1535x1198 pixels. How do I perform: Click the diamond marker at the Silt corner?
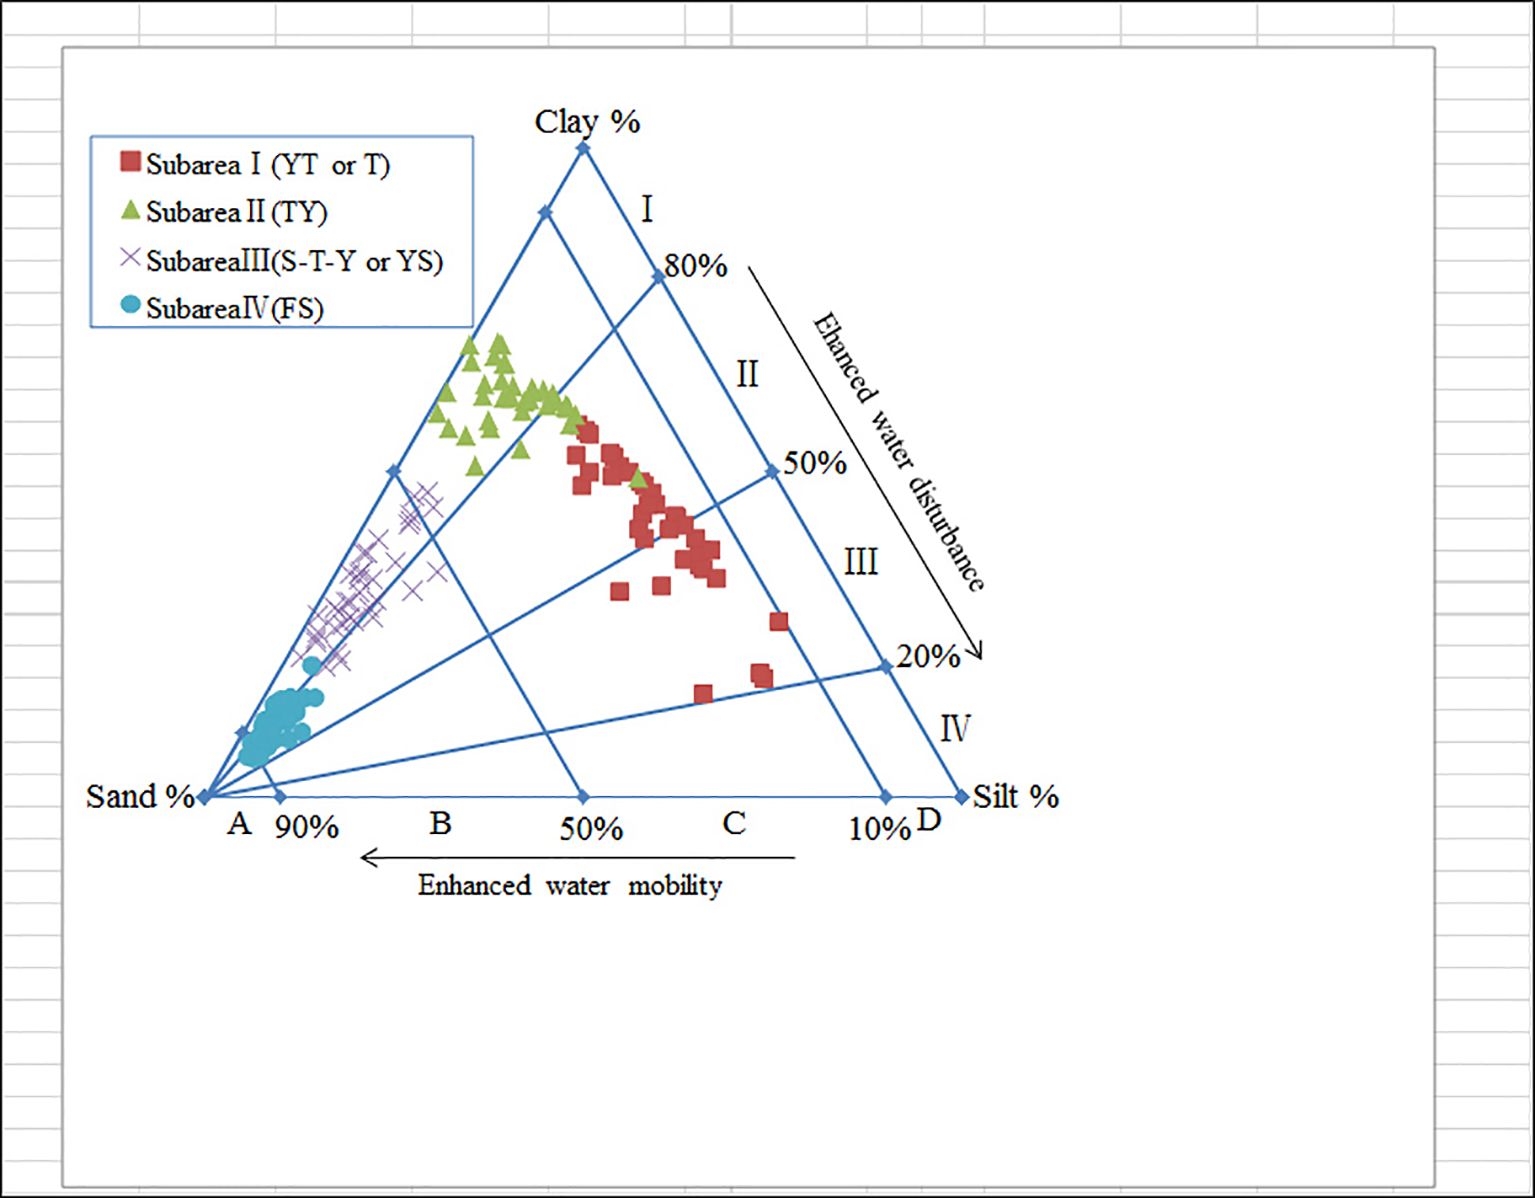tap(961, 797)
